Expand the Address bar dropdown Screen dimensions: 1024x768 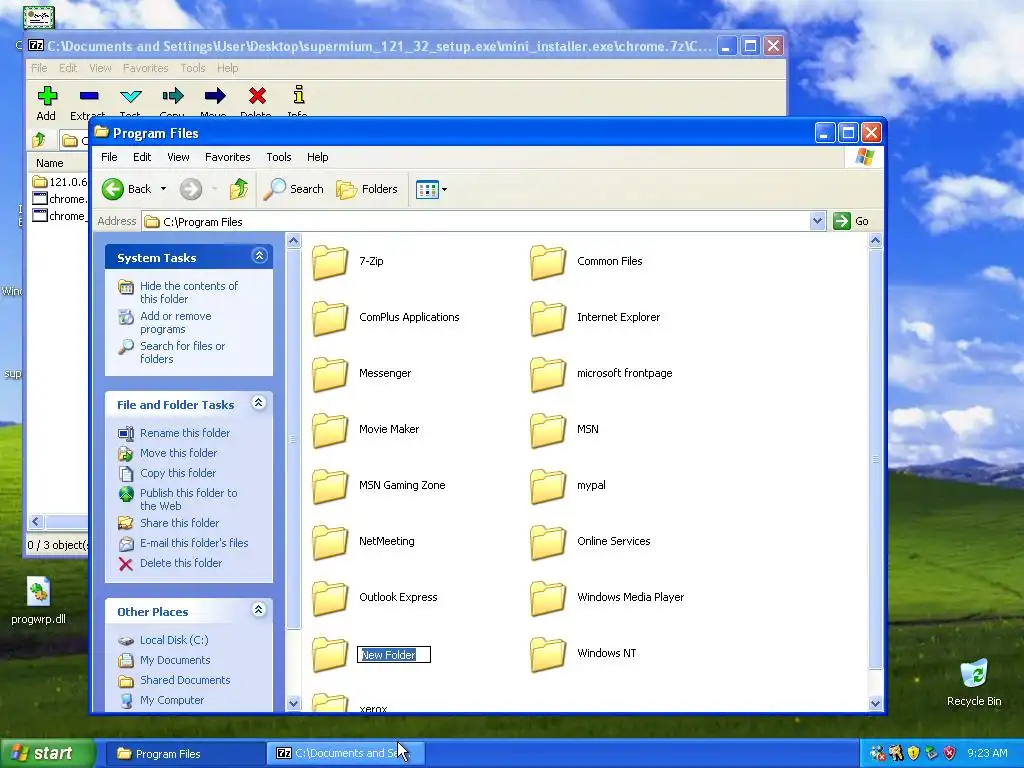(x=817, y=221)
